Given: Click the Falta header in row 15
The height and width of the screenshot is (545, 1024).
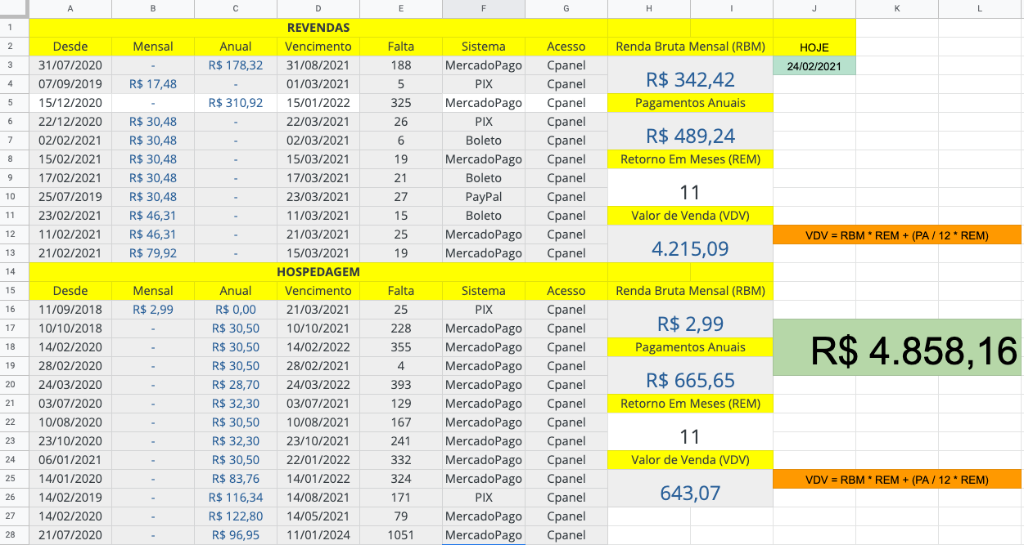Looking at the screenshot, I should [401, 290].
